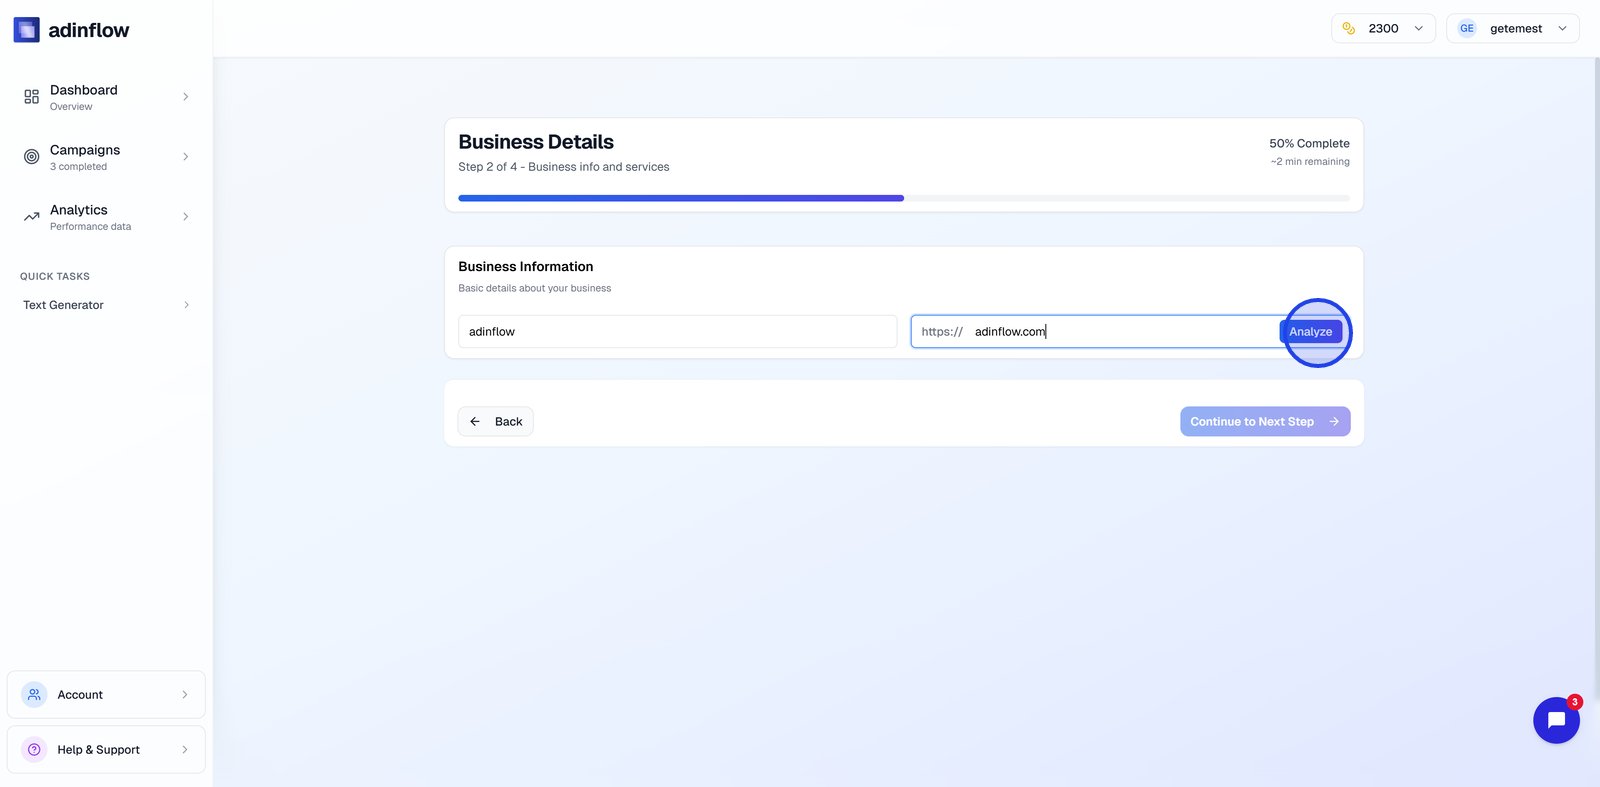Open Analytics in the sidebar
The image size is (1600, 787).
pos(79,217)
